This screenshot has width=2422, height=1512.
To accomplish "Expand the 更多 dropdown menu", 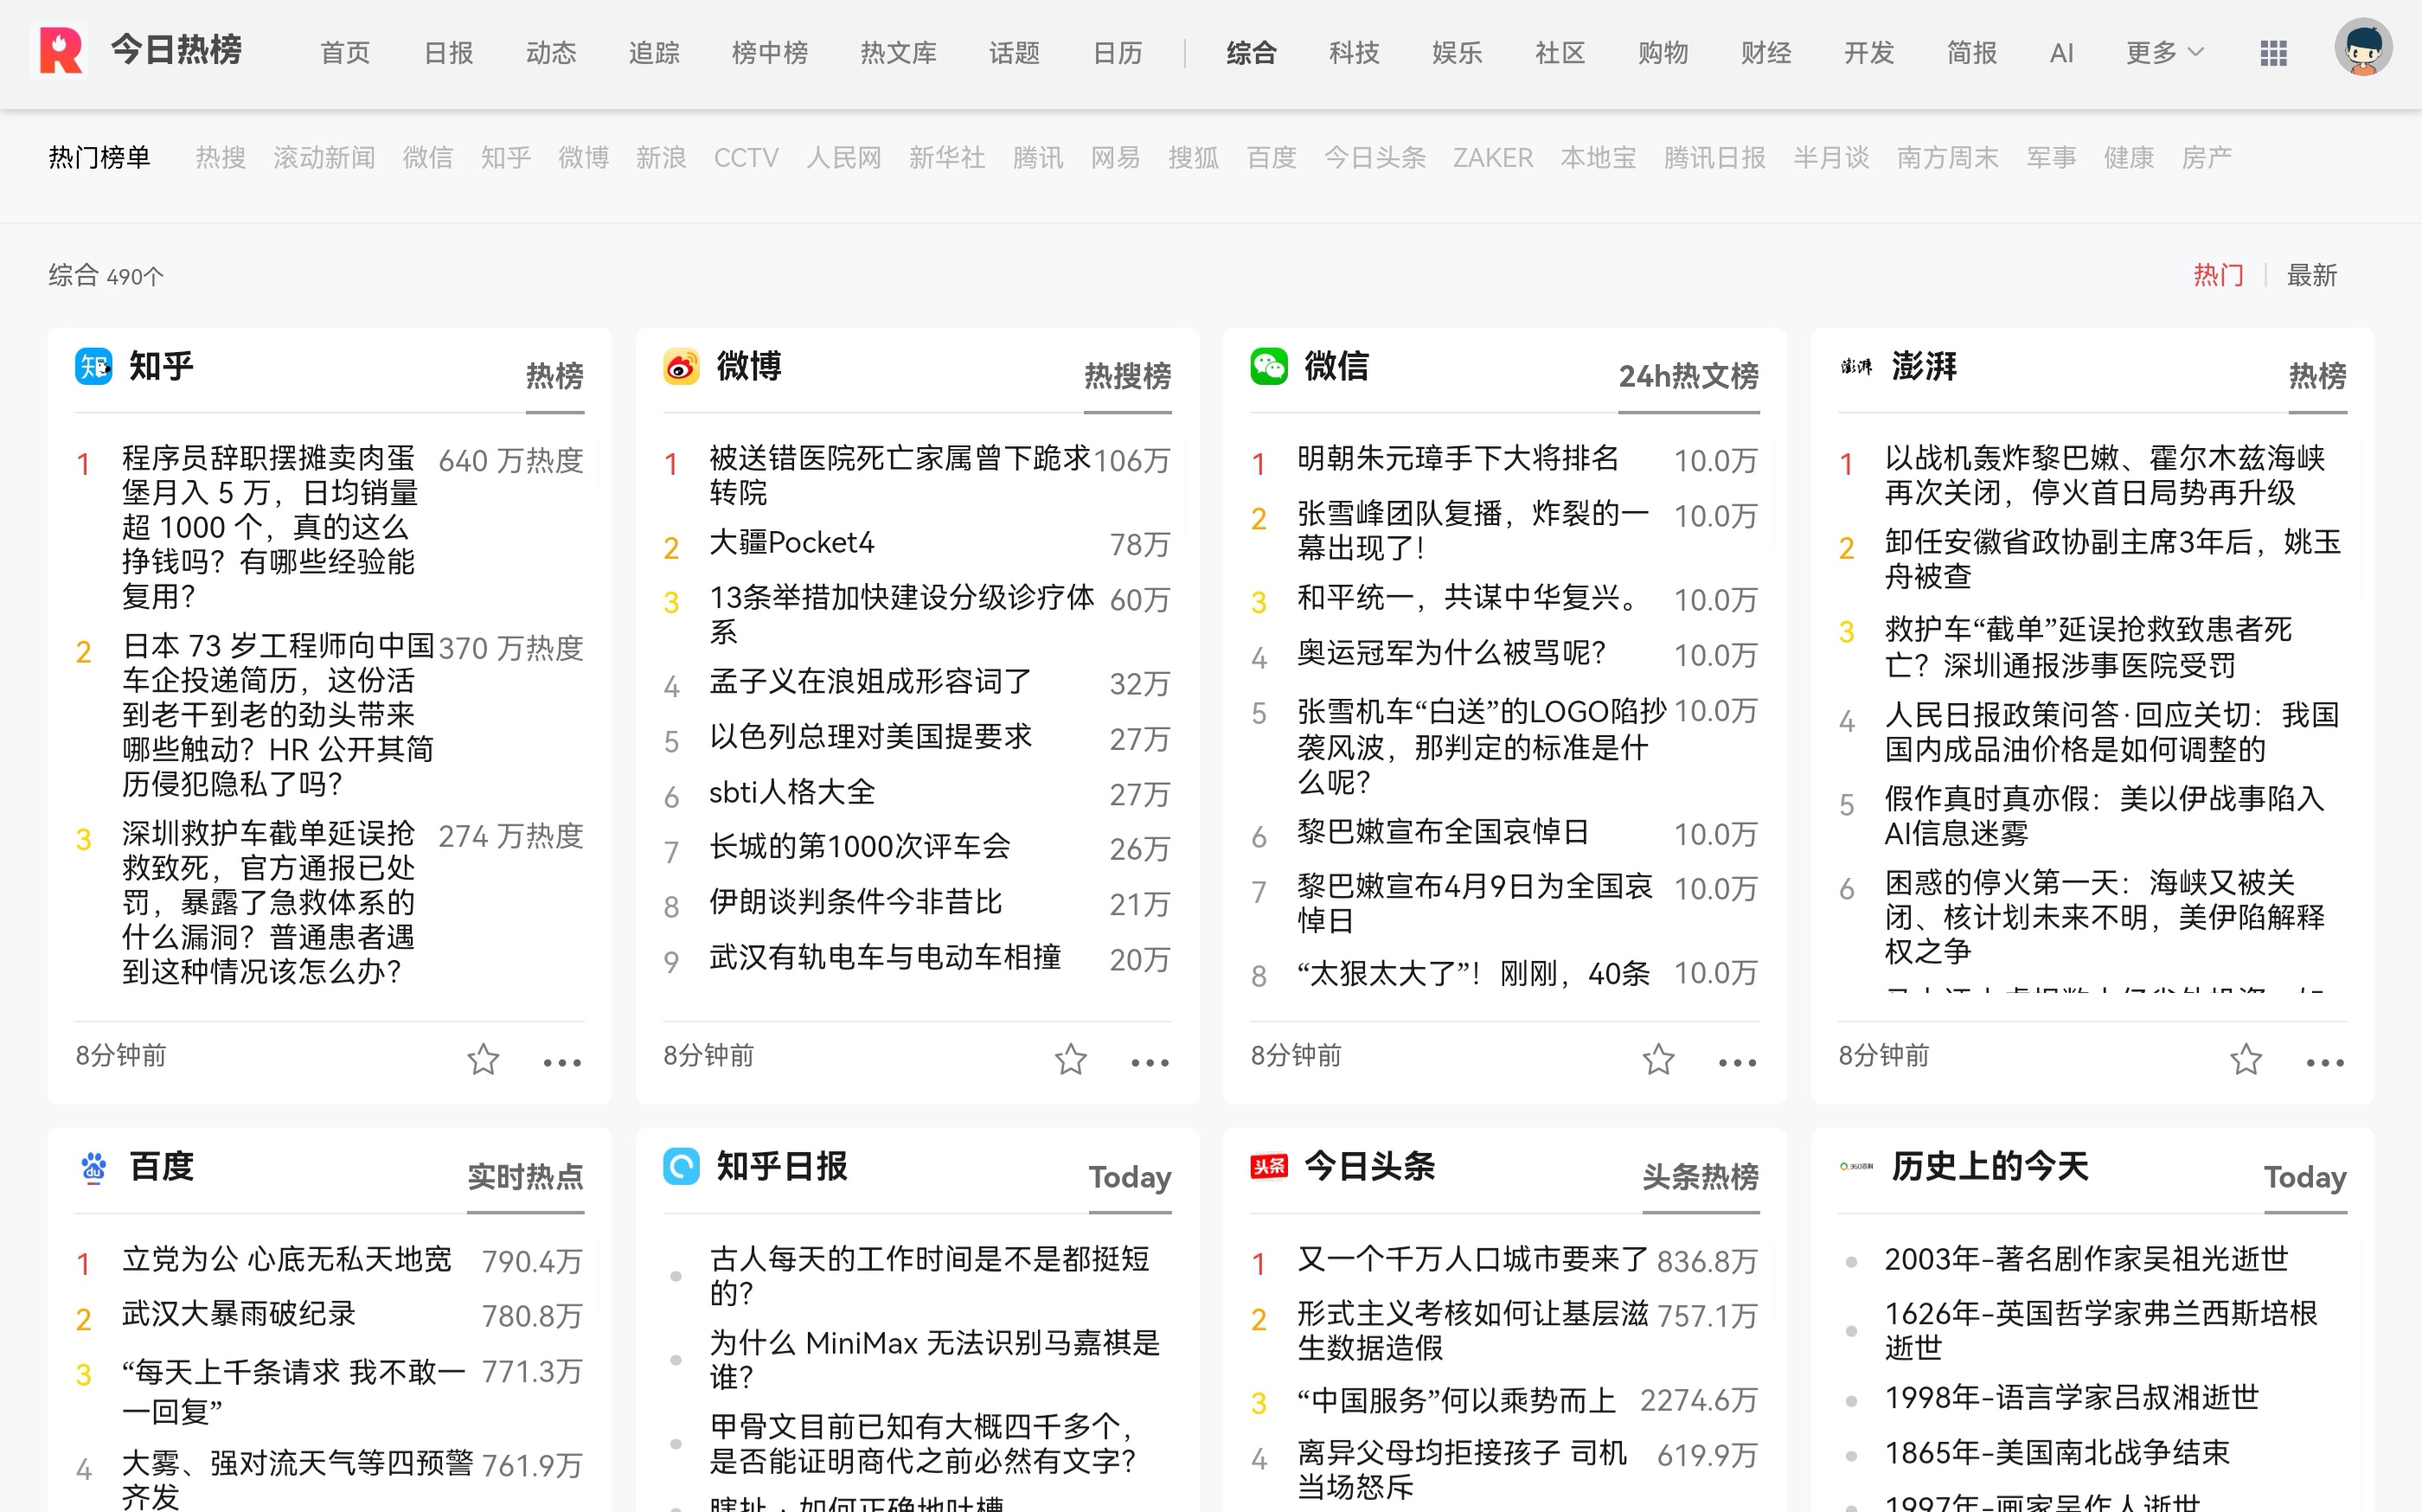I will coord(2164,52).
